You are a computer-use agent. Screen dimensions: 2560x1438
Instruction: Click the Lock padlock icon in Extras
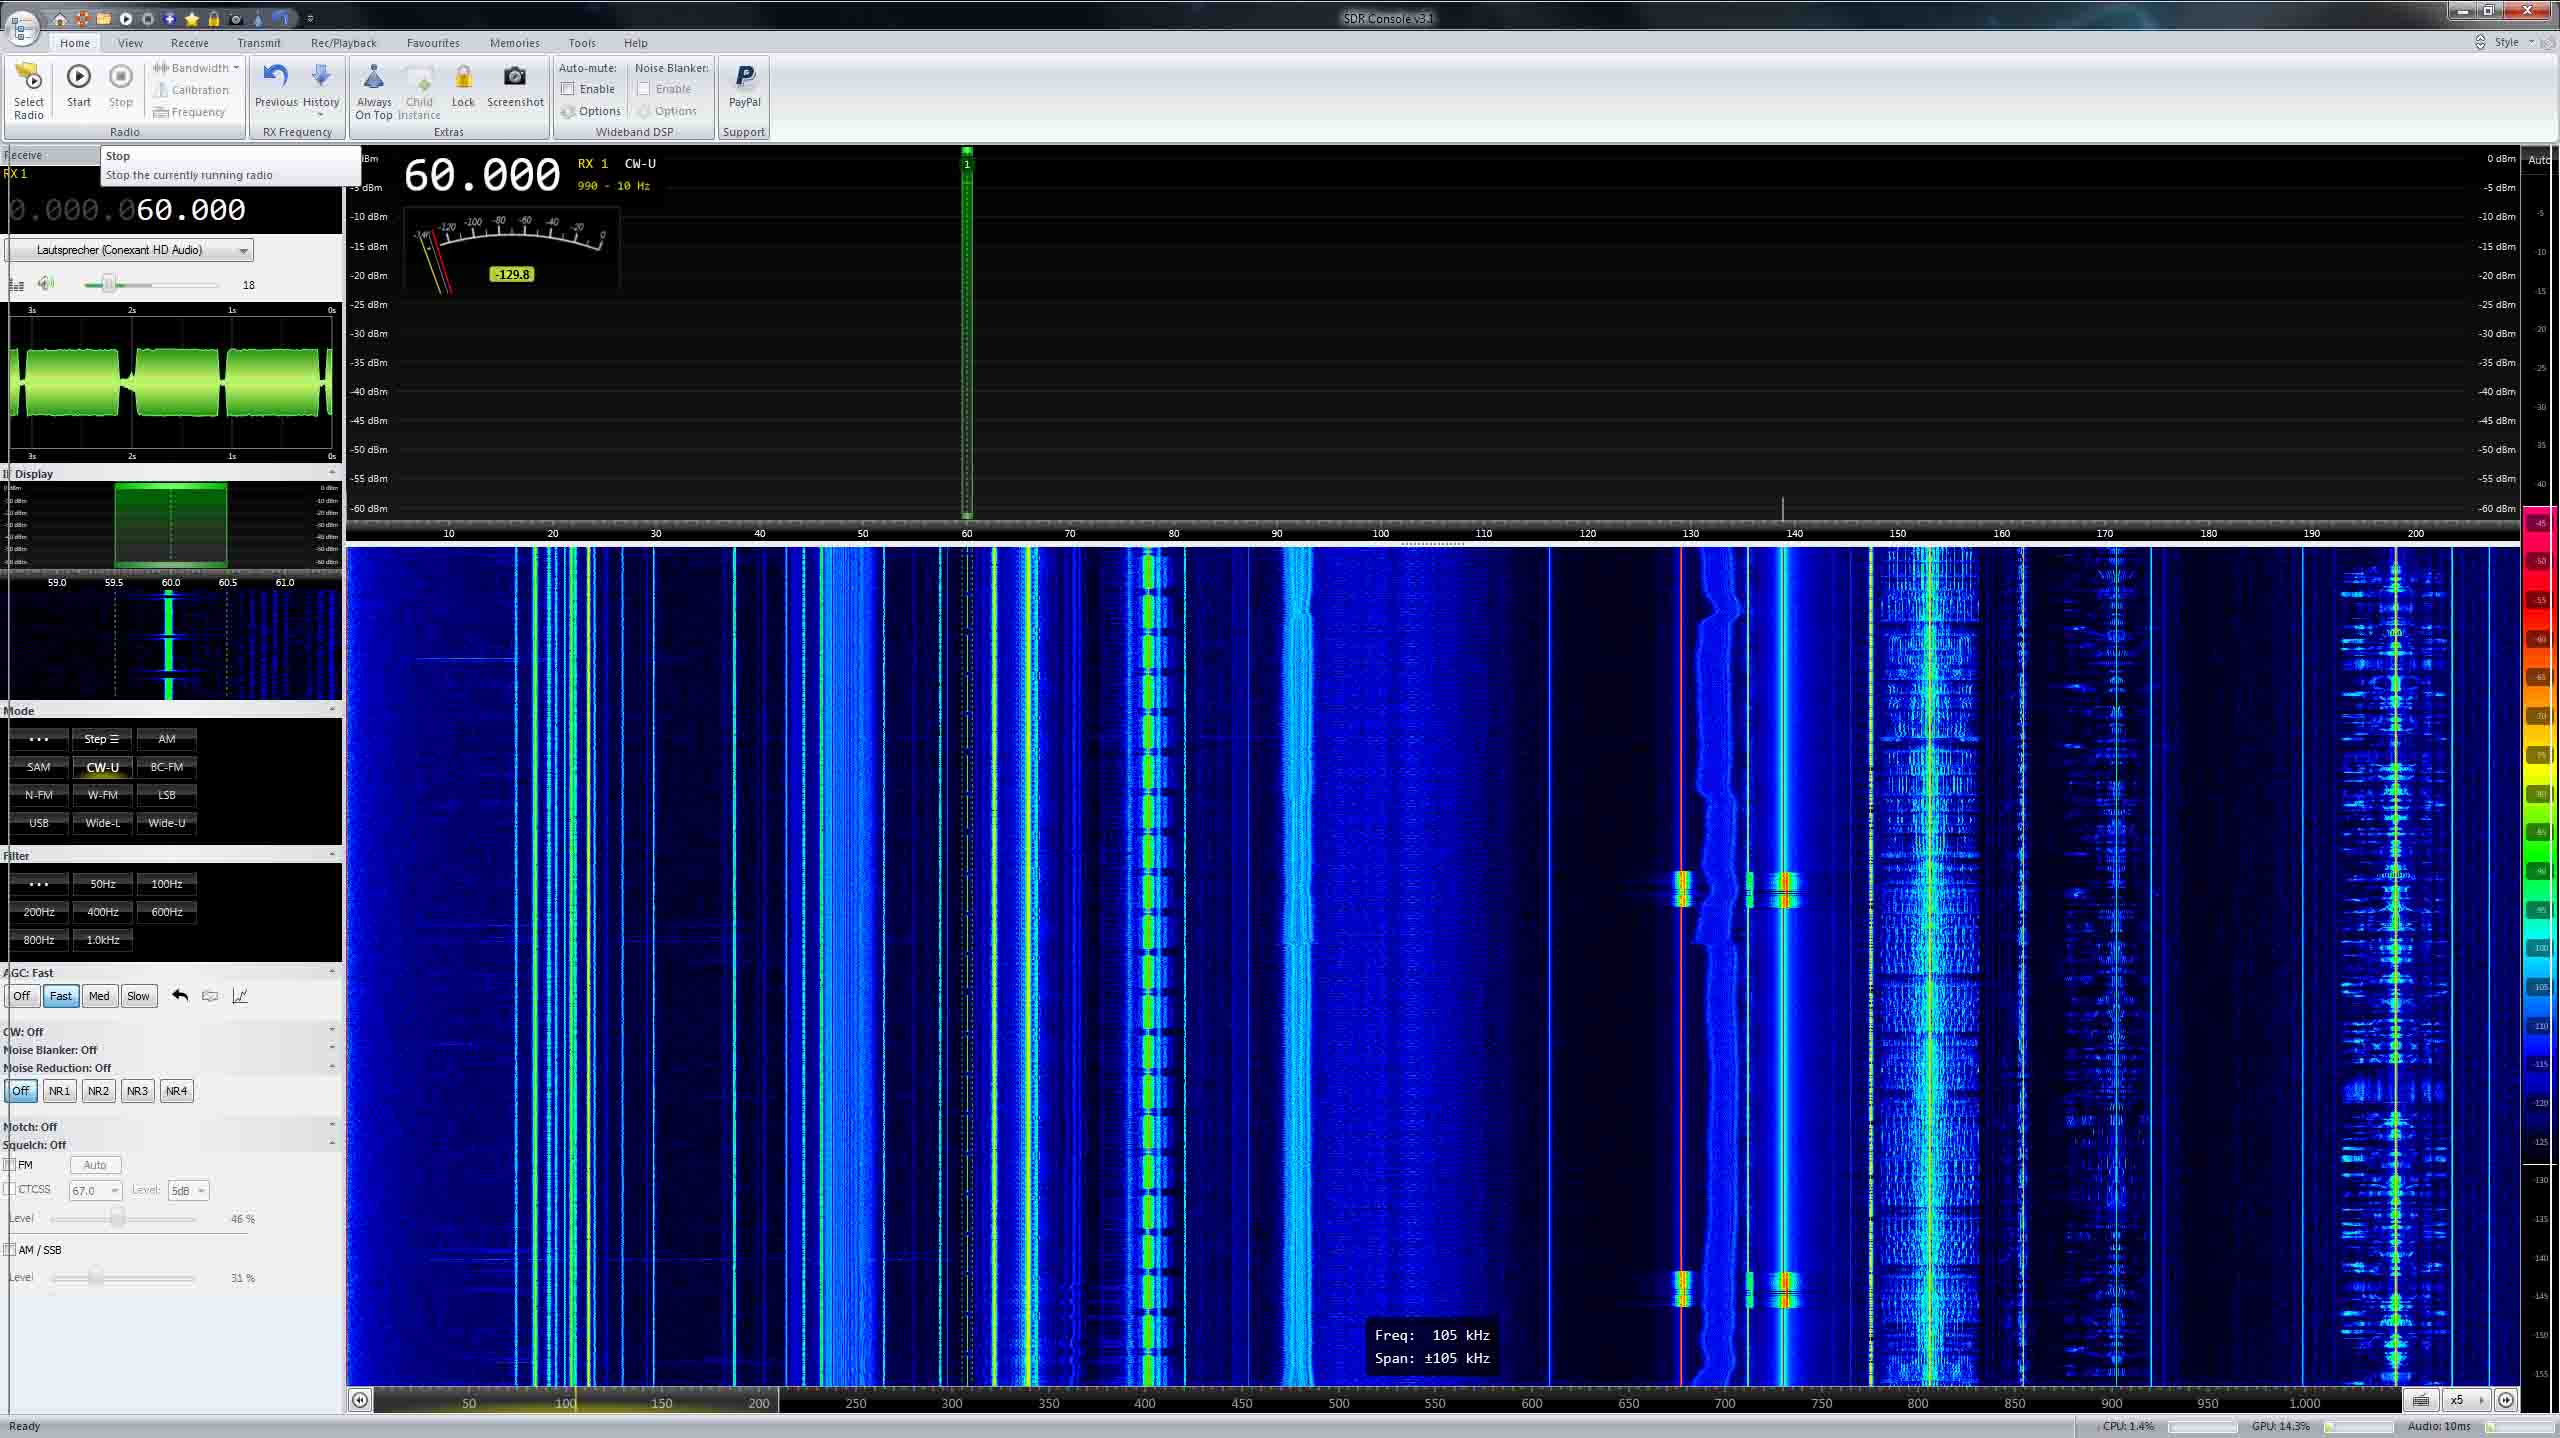(x=463, y=77)
